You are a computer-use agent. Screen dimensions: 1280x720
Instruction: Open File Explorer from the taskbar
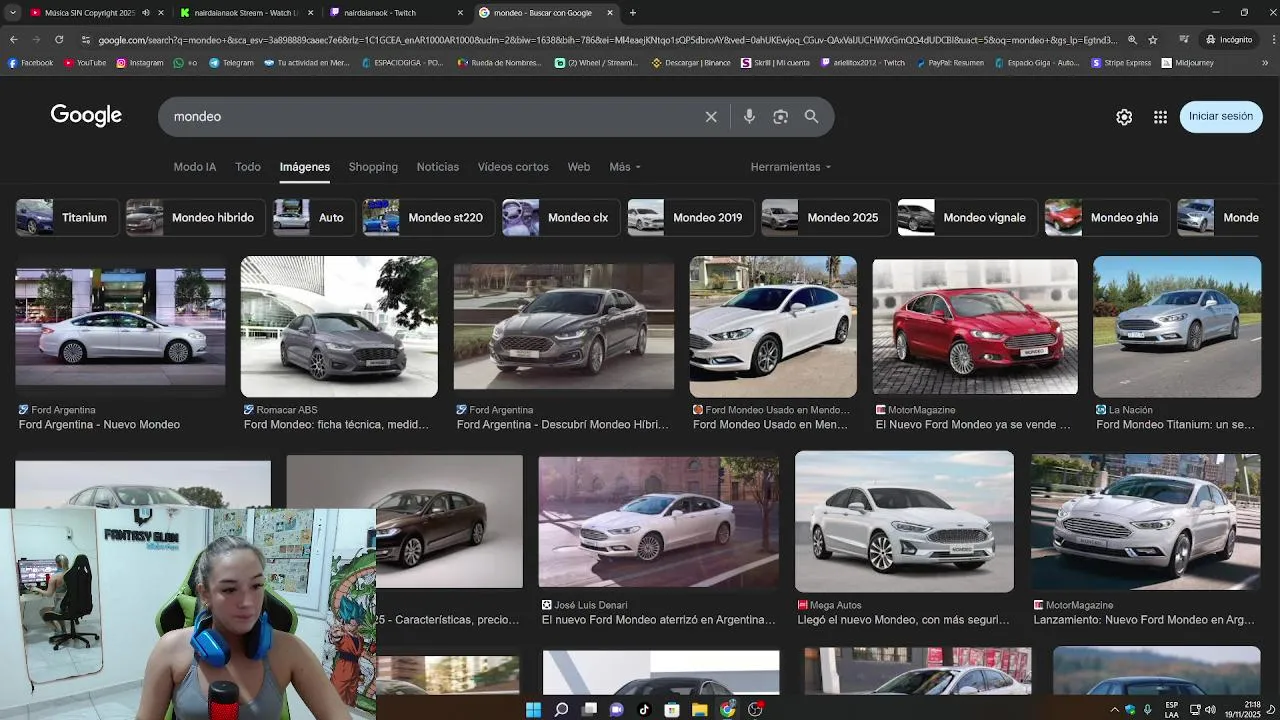point(700,709)
